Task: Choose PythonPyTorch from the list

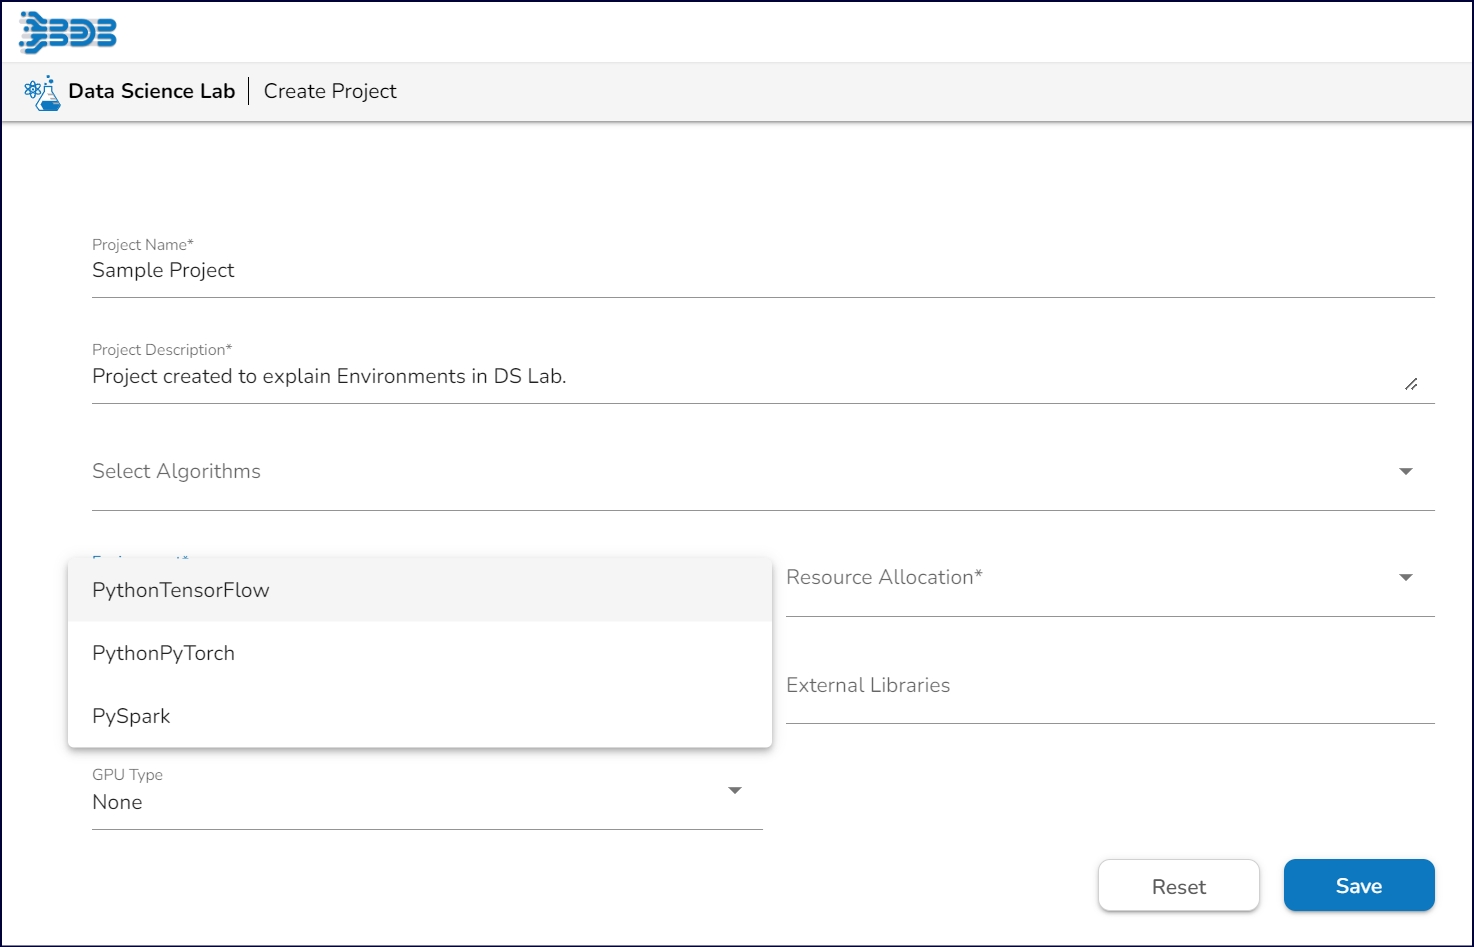Action: tap(164, 653)
